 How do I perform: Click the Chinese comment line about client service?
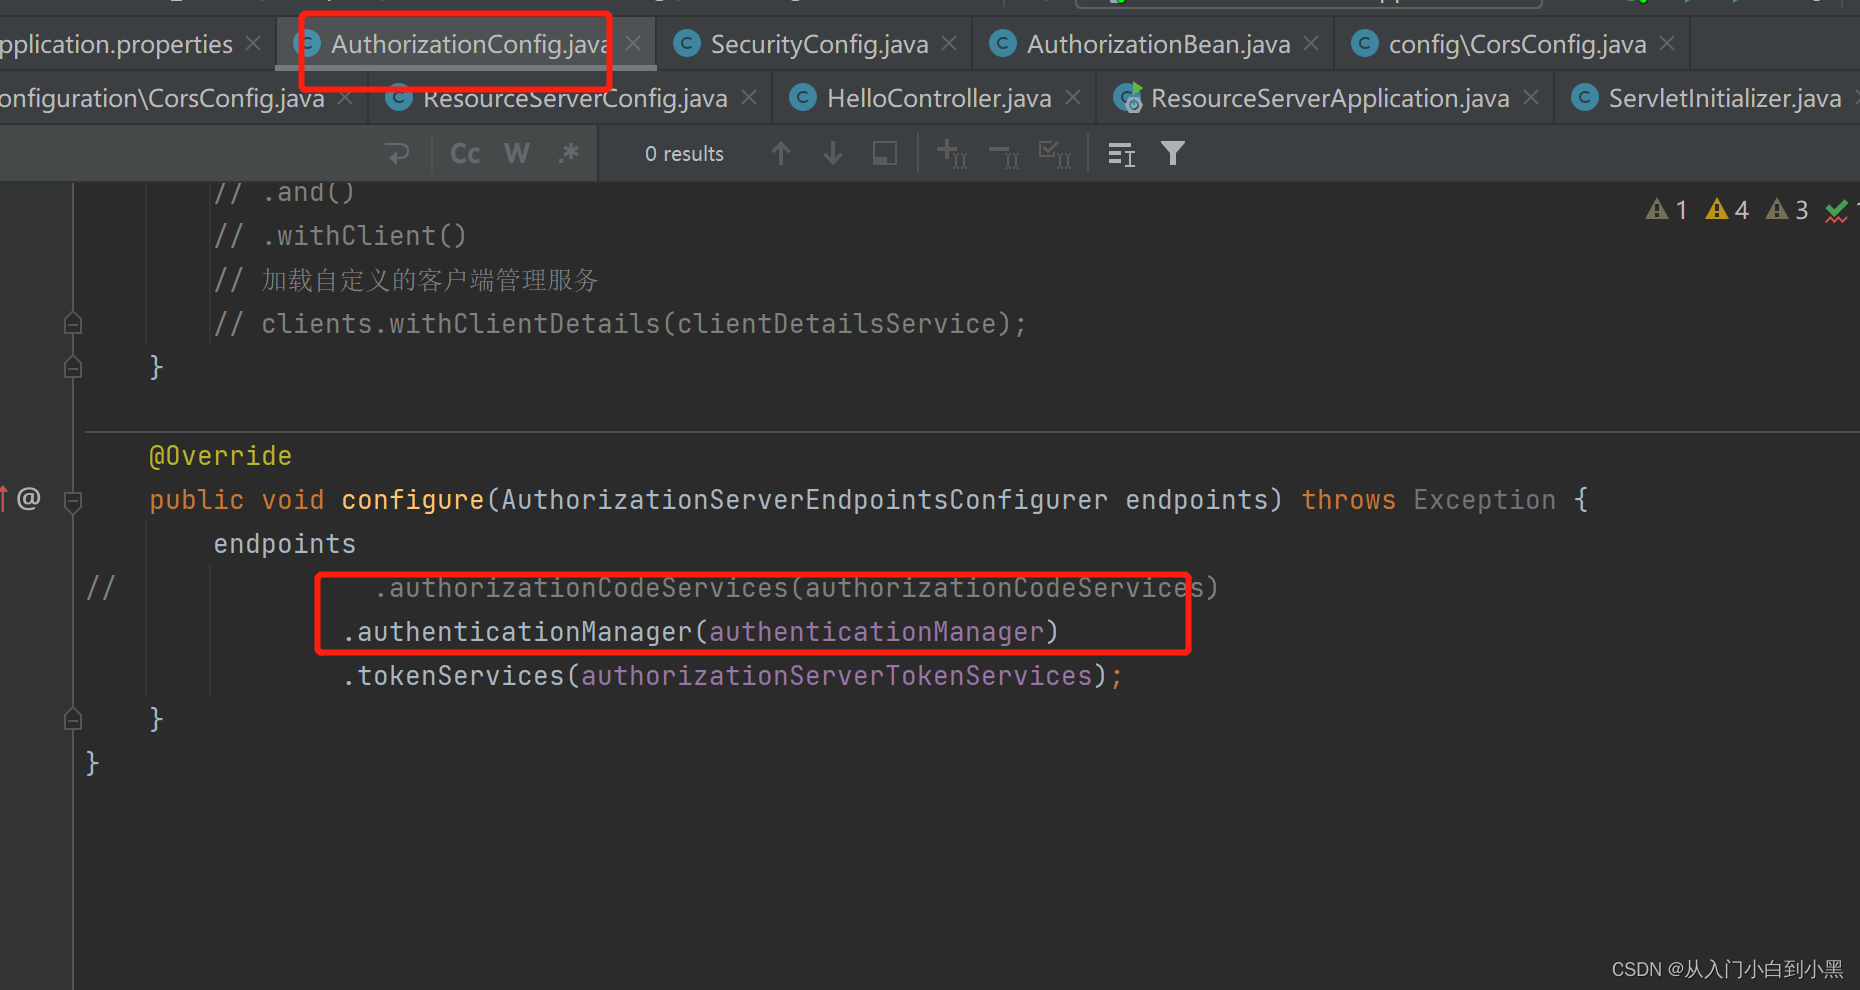pos(406,280)
